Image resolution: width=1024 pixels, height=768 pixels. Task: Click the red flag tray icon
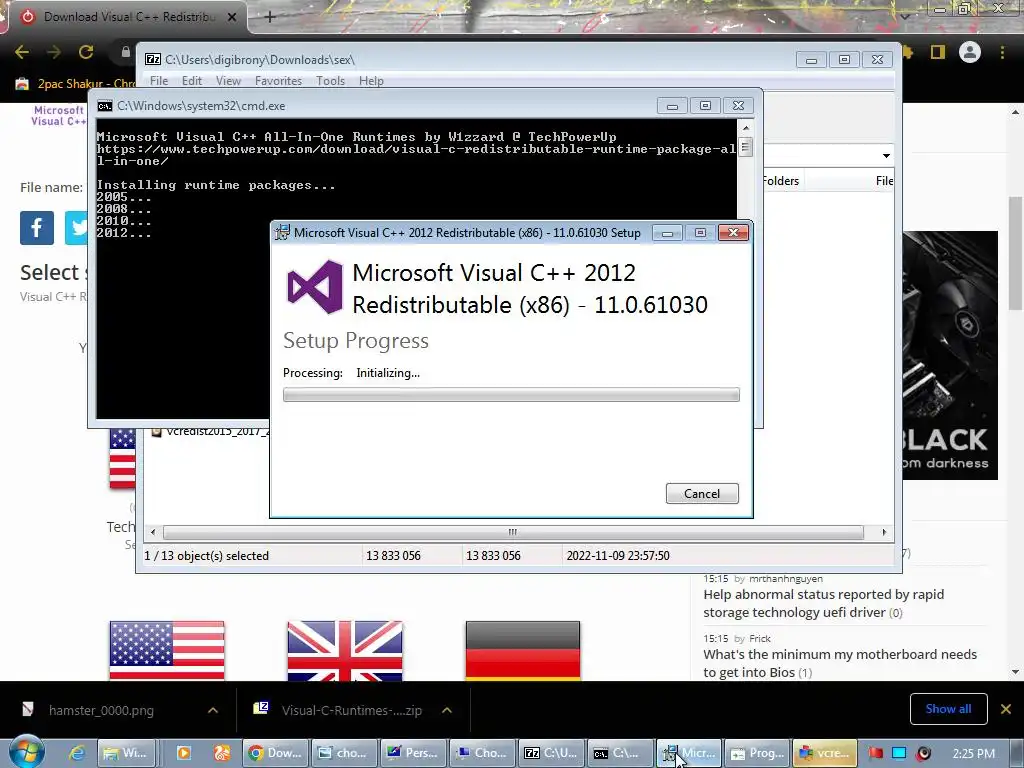(x=875, y=753)
